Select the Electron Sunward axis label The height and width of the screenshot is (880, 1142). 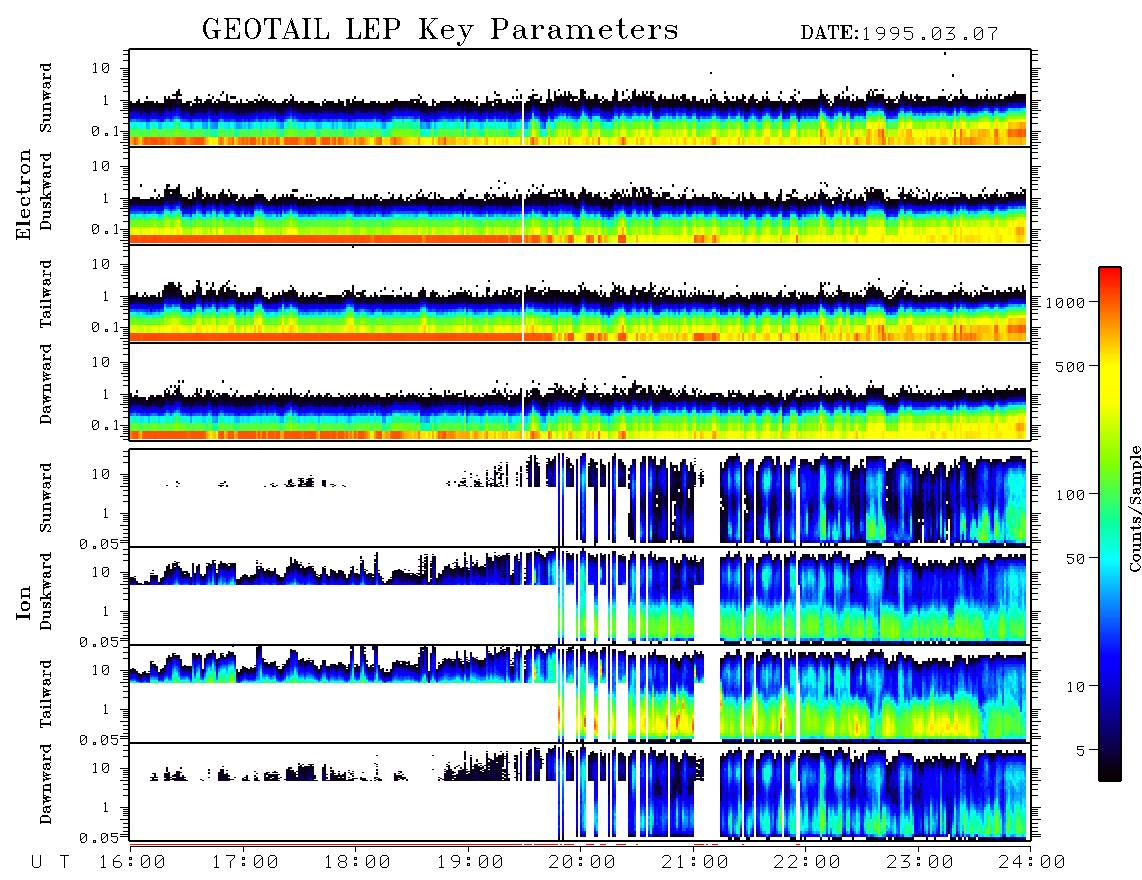(46, 98)
